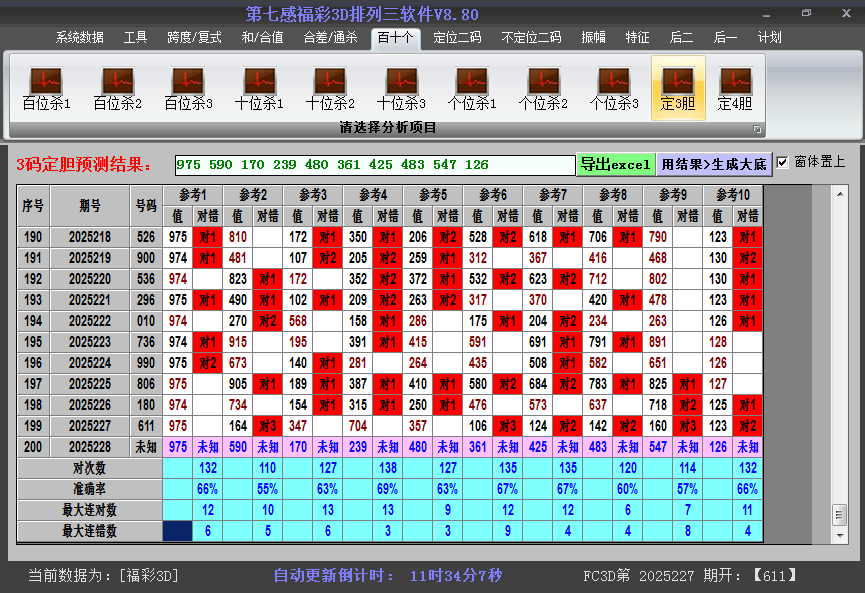Select the 百位杀2 icon
The width and height of the screenshot is (865, 593).
pos(117,88)
